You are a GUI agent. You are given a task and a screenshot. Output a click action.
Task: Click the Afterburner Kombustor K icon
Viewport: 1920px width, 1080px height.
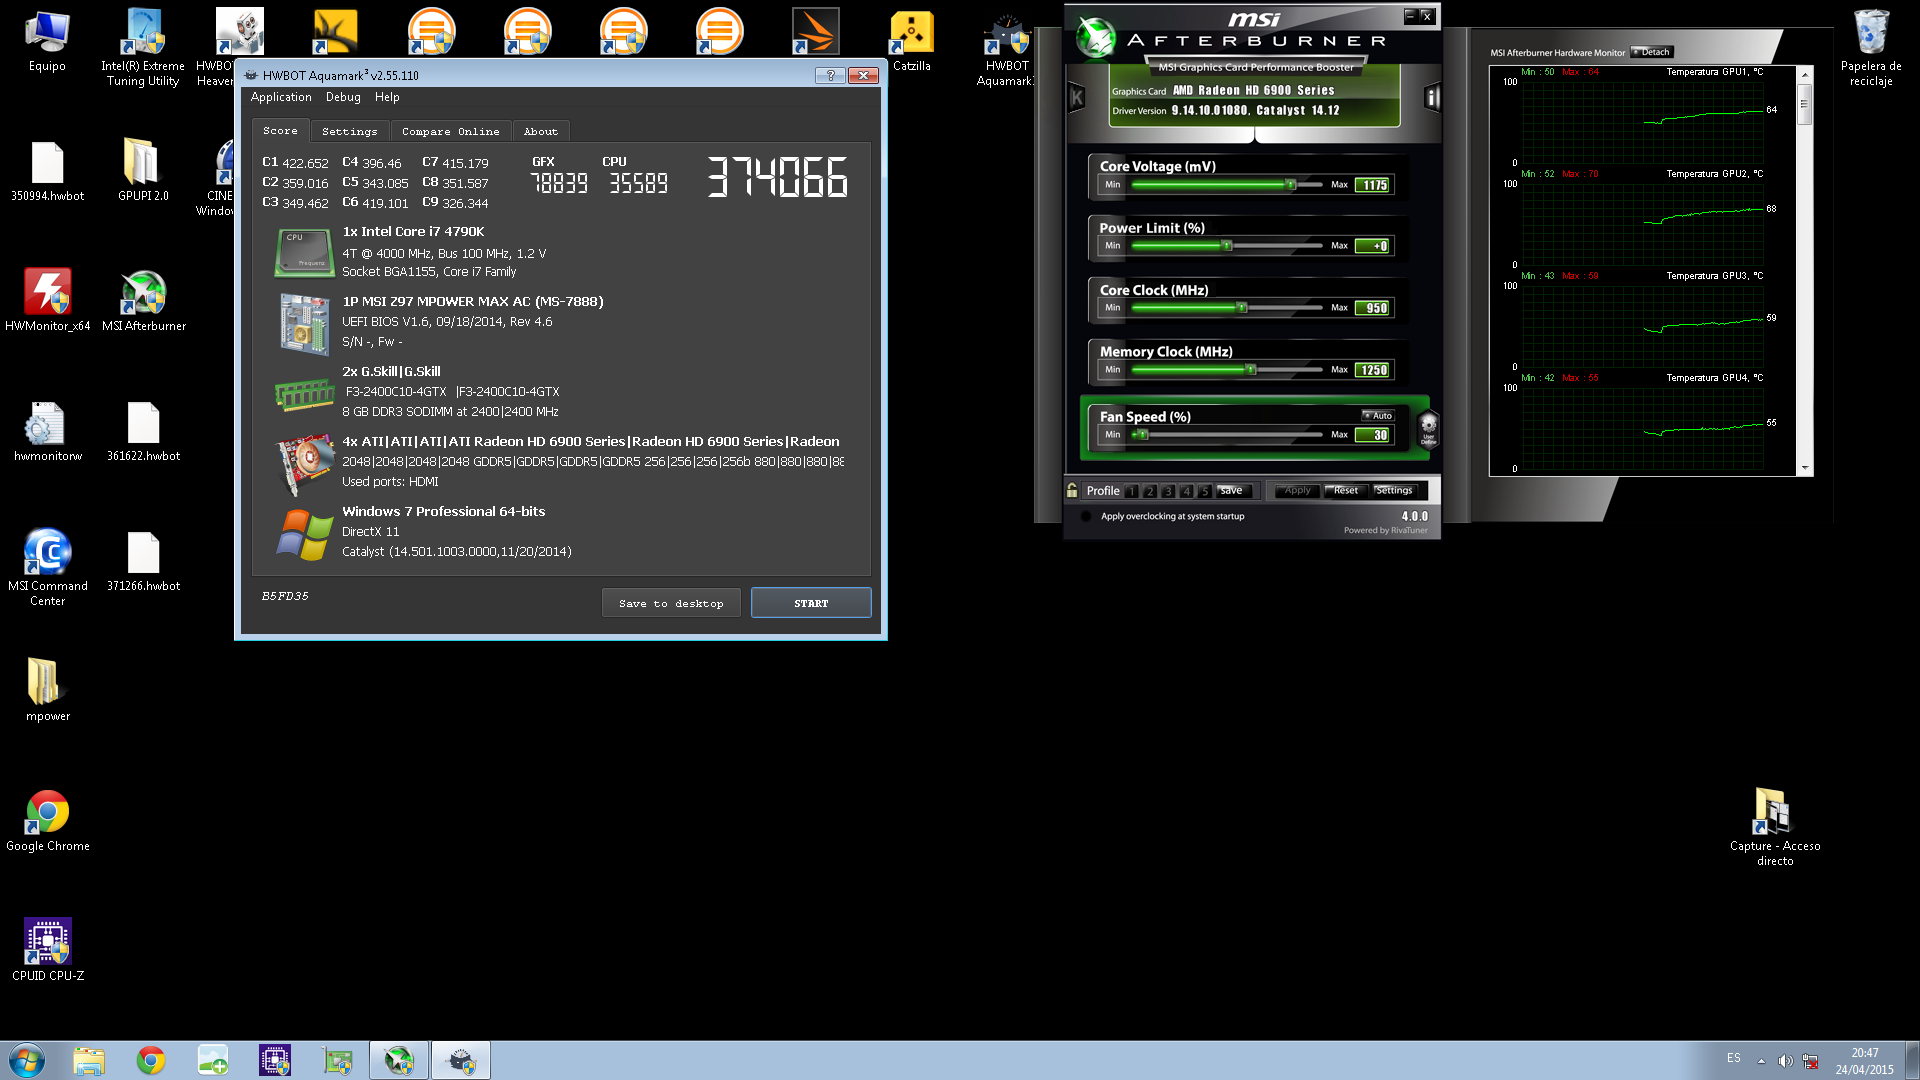(x=1077, y=97)
